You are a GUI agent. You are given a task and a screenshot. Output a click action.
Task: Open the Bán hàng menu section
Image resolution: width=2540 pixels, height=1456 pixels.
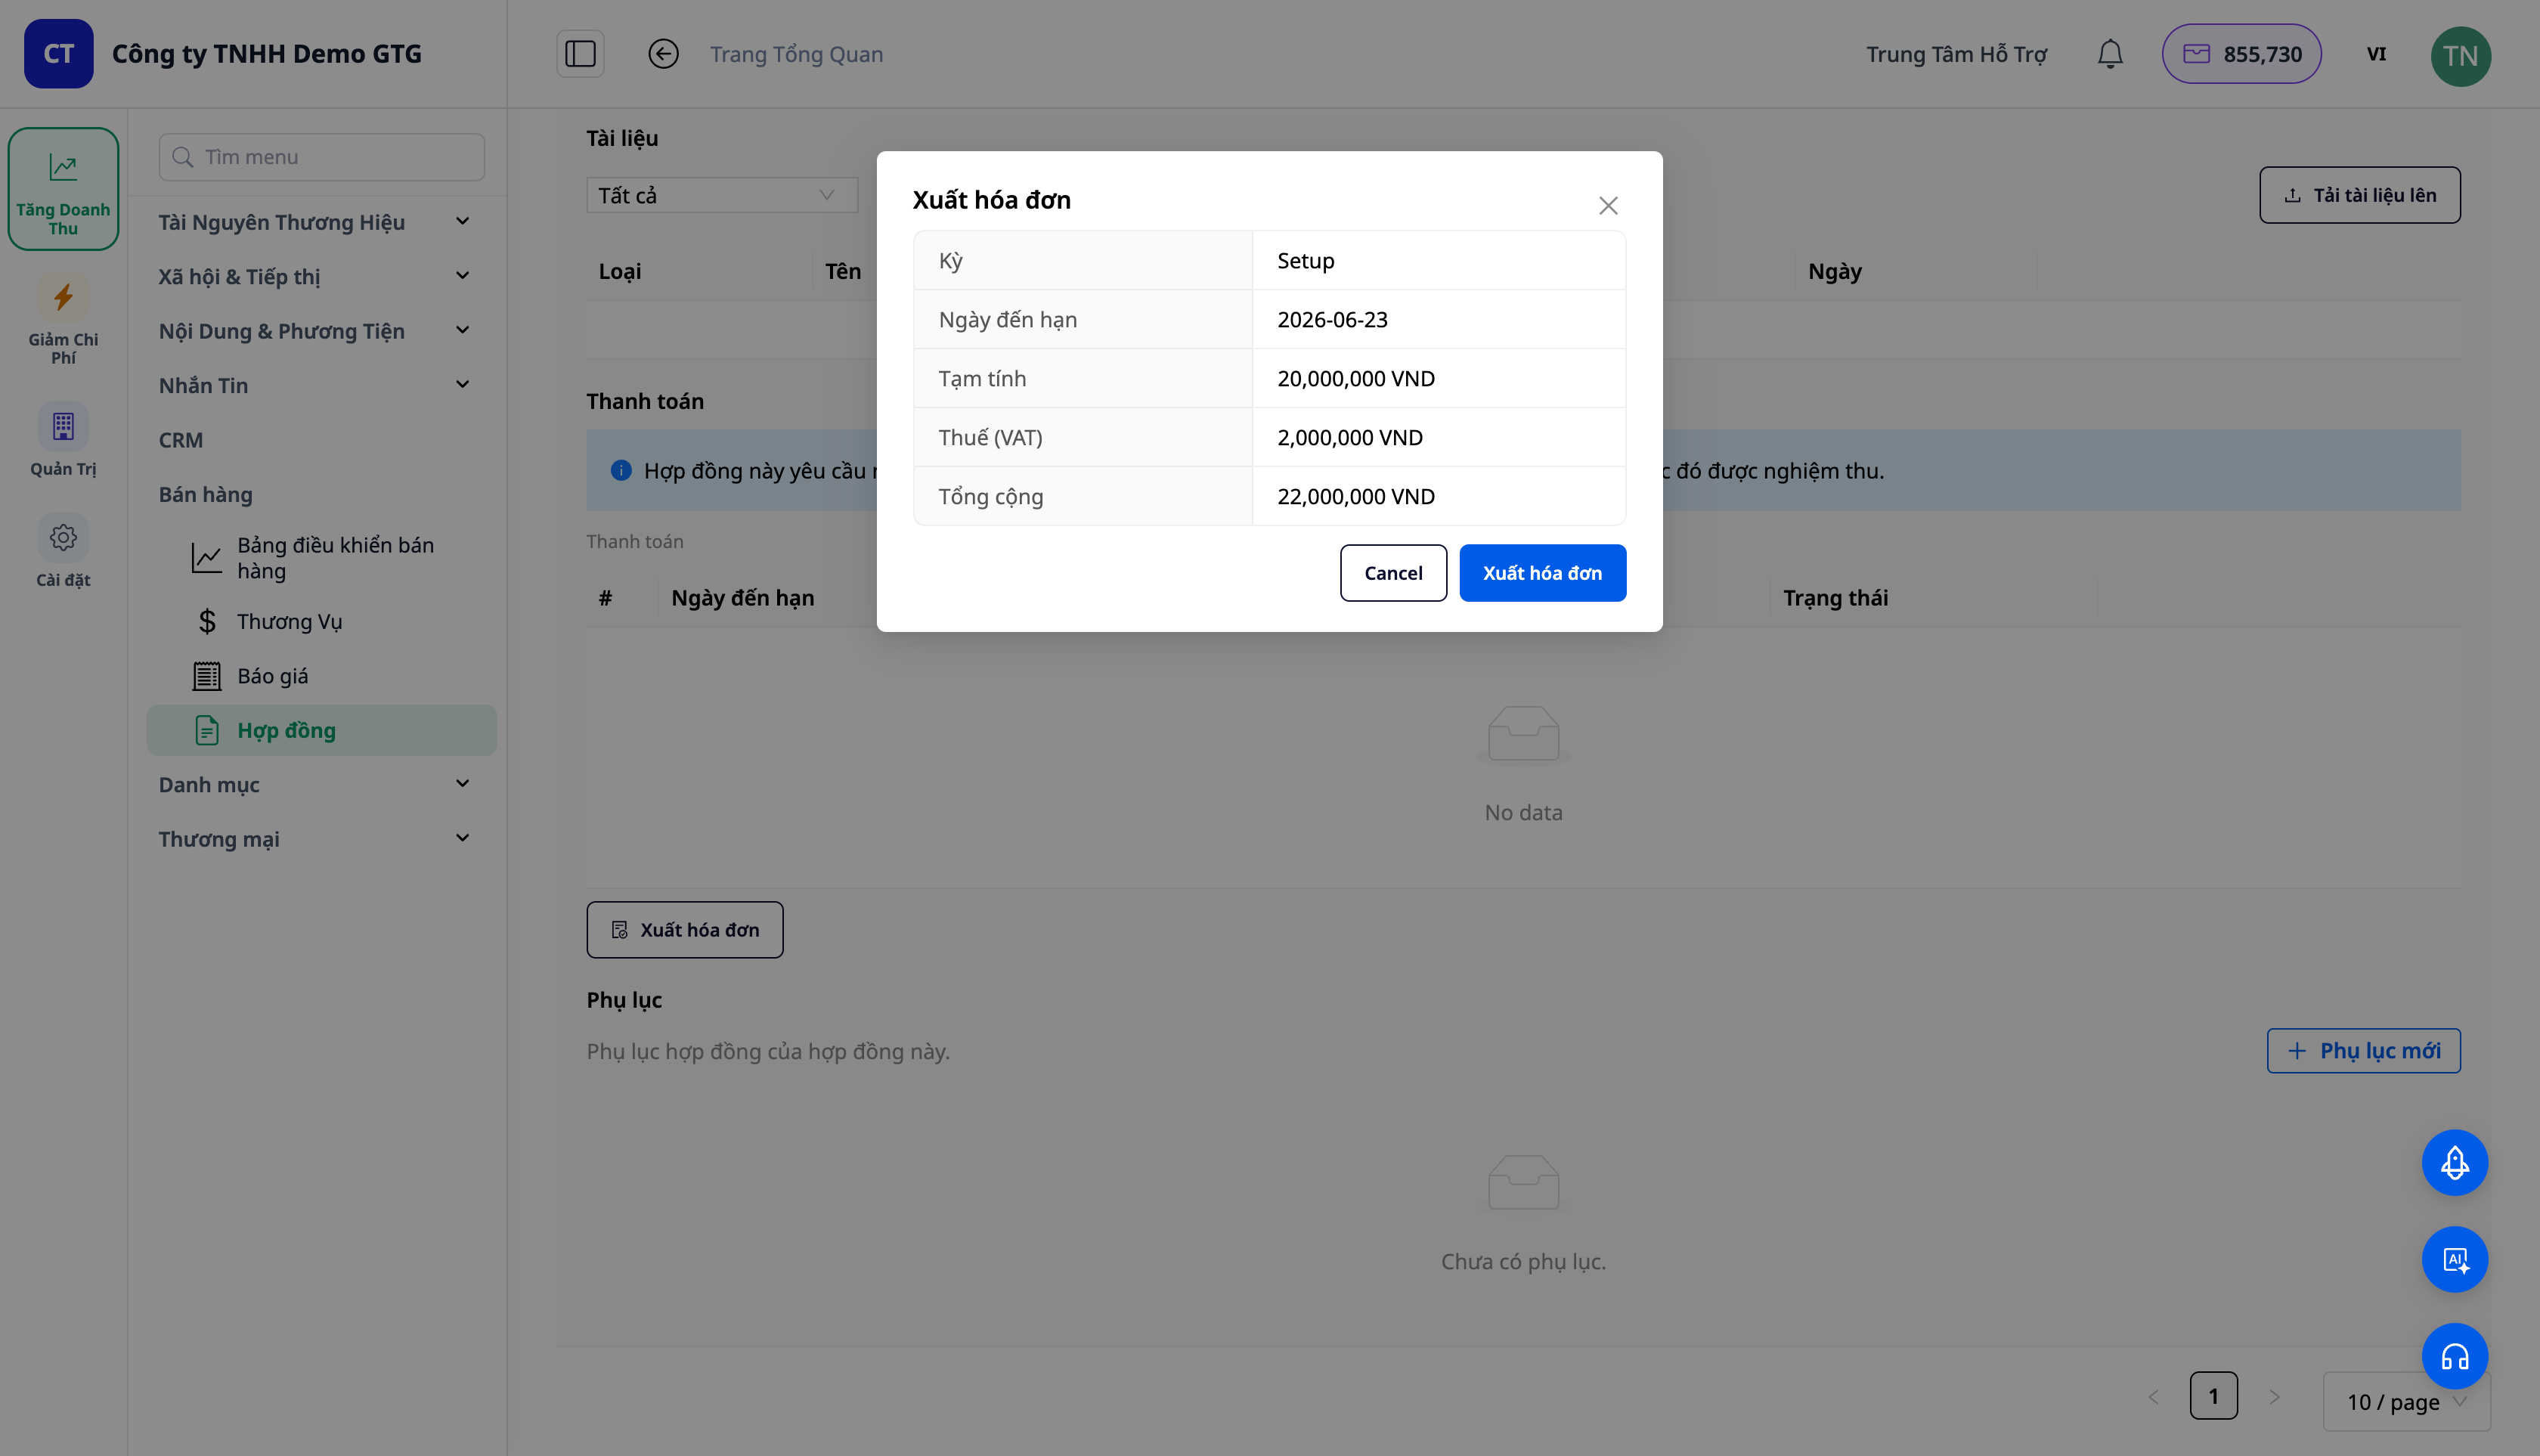coord(205,494)
